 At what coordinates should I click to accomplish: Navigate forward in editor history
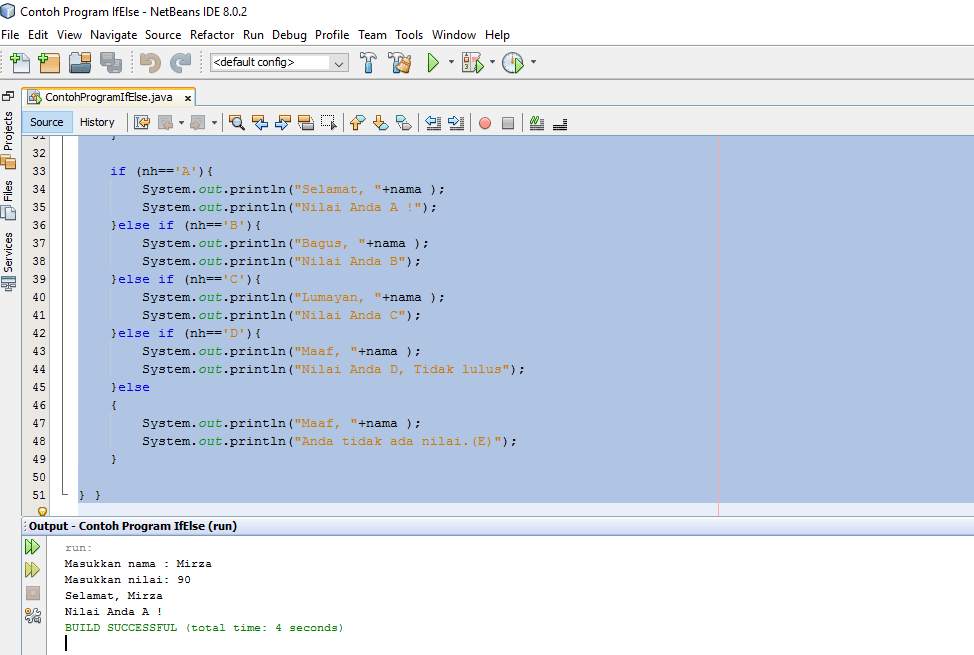[198, 122]
